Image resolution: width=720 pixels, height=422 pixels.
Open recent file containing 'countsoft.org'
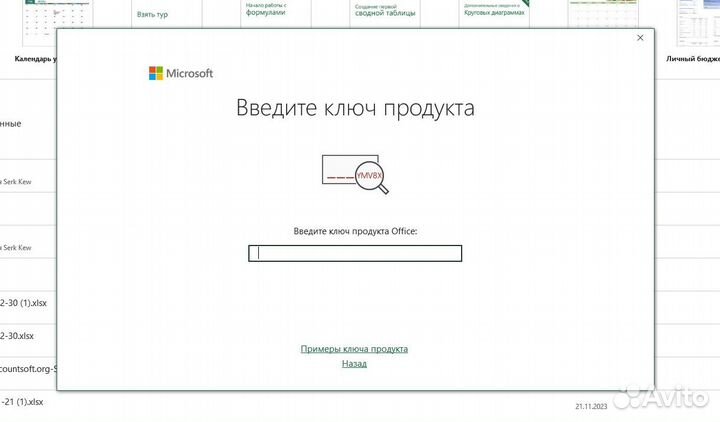(x=28, y=369)
